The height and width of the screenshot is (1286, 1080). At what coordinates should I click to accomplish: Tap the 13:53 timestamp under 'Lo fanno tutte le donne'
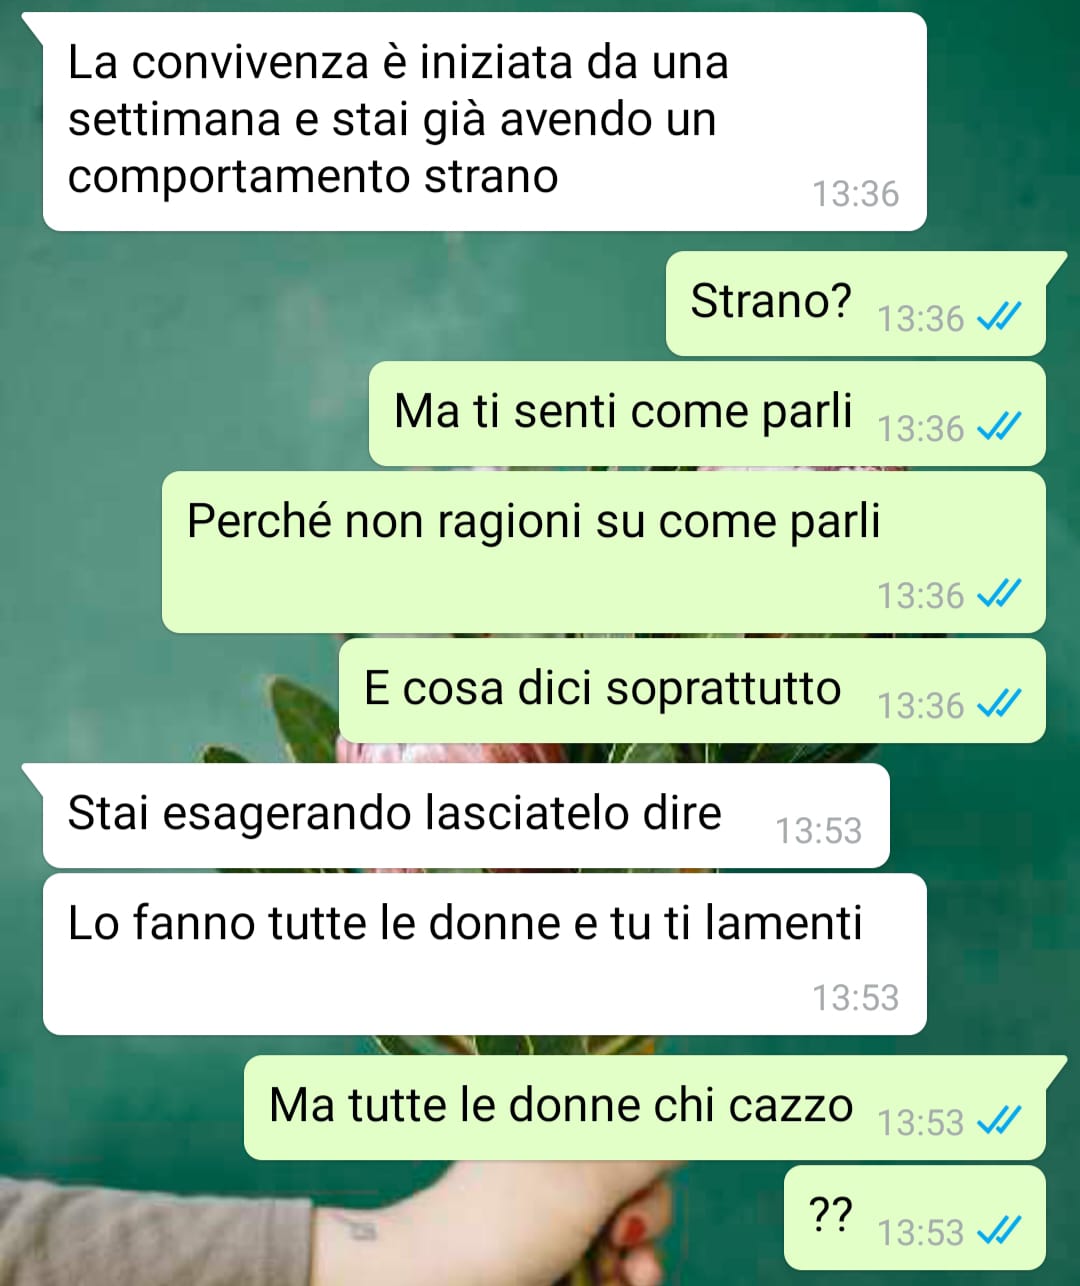click(x=855, y=998)
